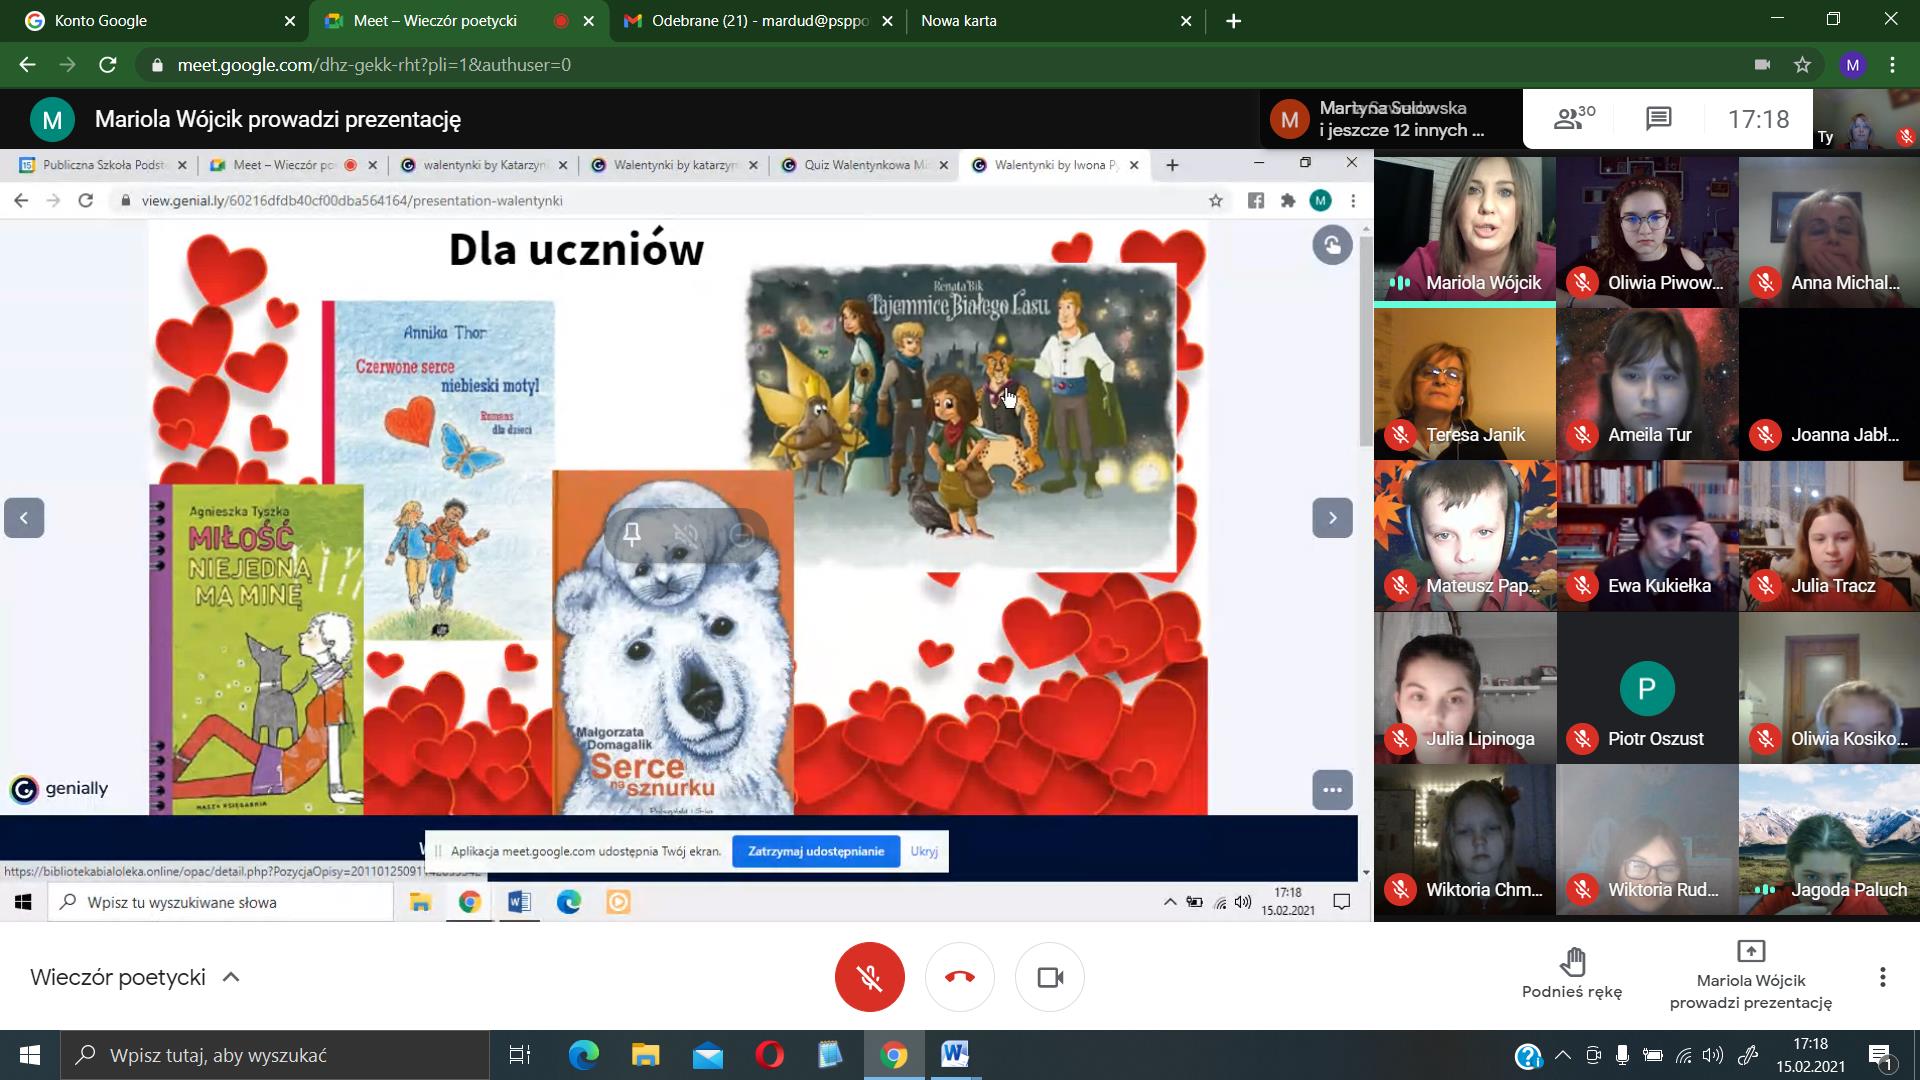Click the Ukryj link
1920x1080 pixels.
tap(923, 851)
